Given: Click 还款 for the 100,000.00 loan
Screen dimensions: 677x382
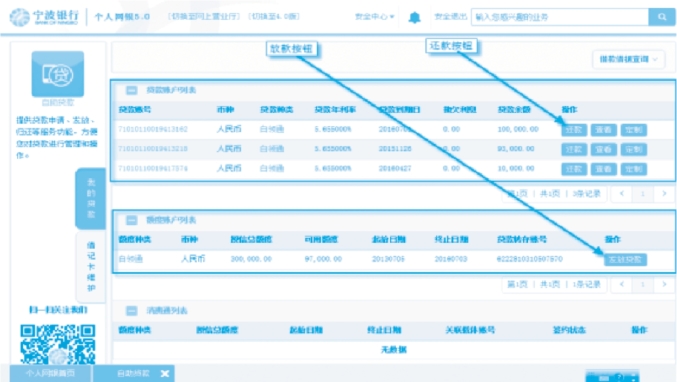Looking at the screenshot, I should [x=574, y=129].
